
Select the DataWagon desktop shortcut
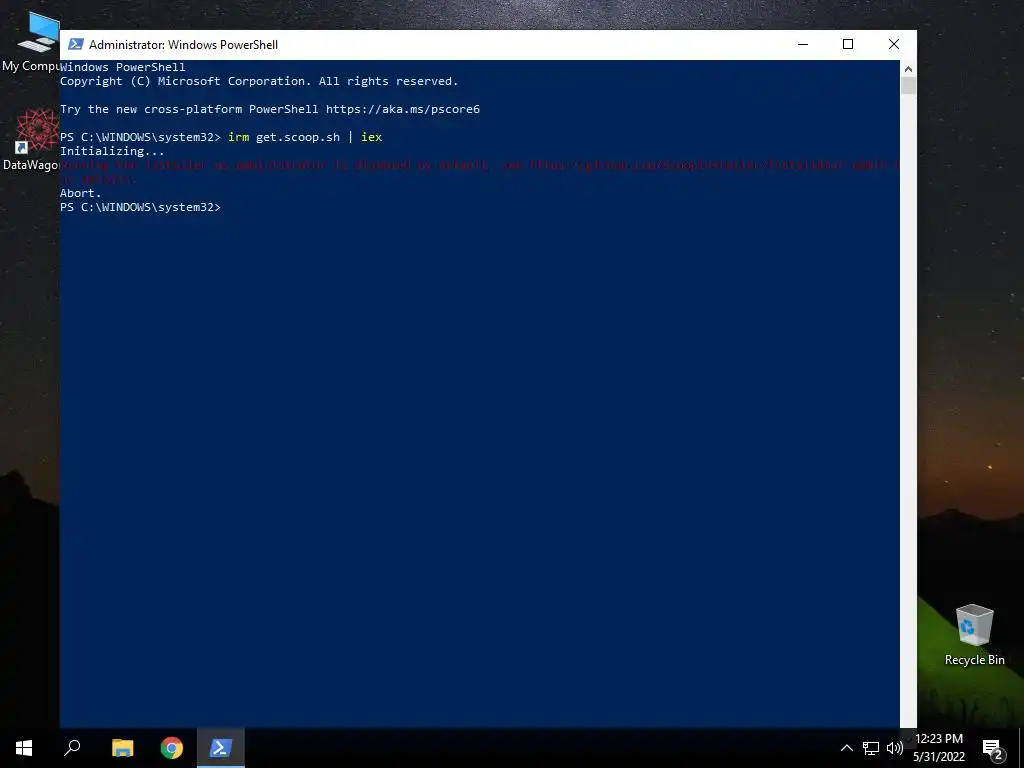[30, 140]
